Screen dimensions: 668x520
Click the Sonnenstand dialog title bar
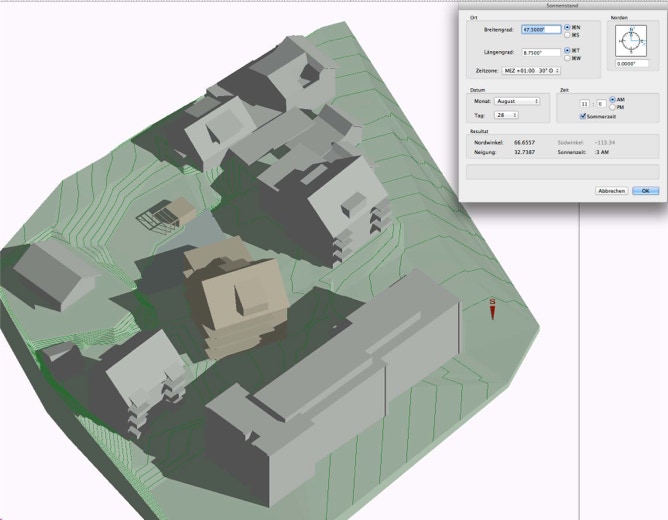562,6
